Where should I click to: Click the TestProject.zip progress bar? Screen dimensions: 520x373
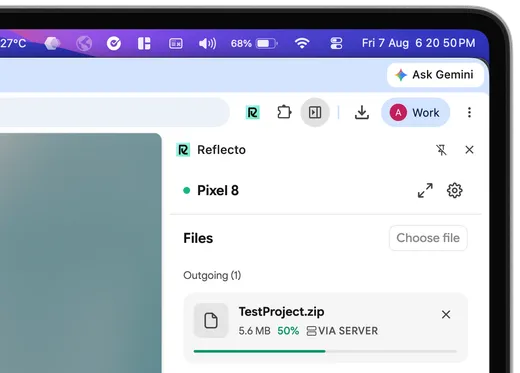coord(325,351)
